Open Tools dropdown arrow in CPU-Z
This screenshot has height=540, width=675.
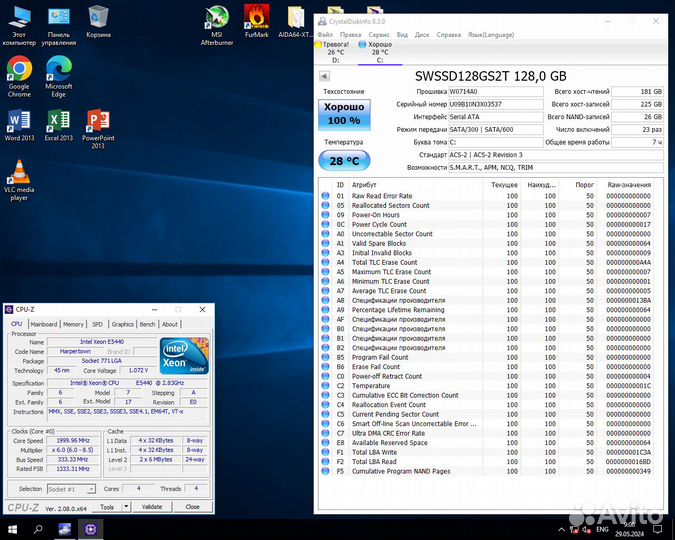click(x=126, y=507)
